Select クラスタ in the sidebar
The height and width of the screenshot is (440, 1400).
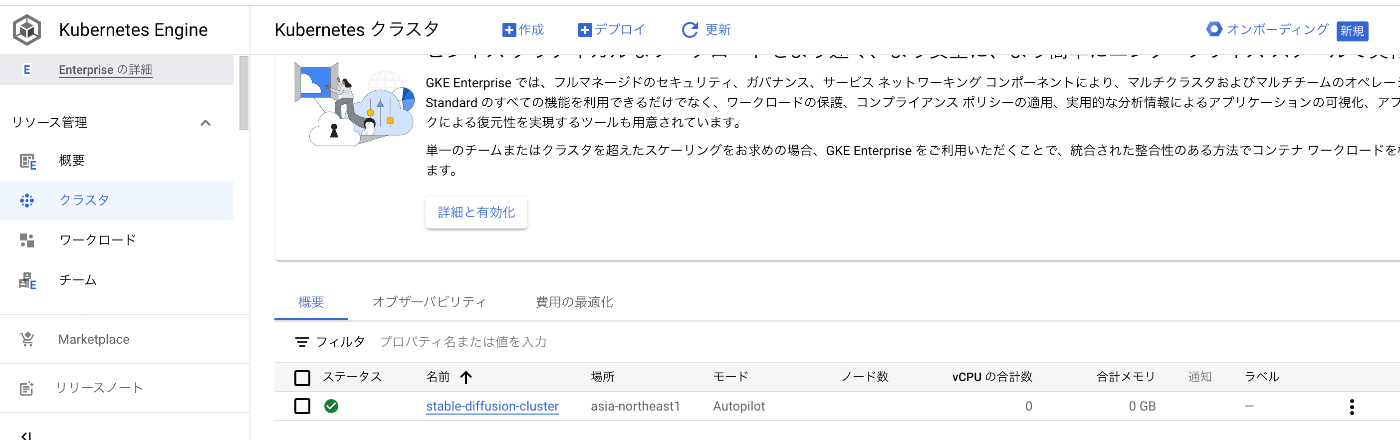117,200
